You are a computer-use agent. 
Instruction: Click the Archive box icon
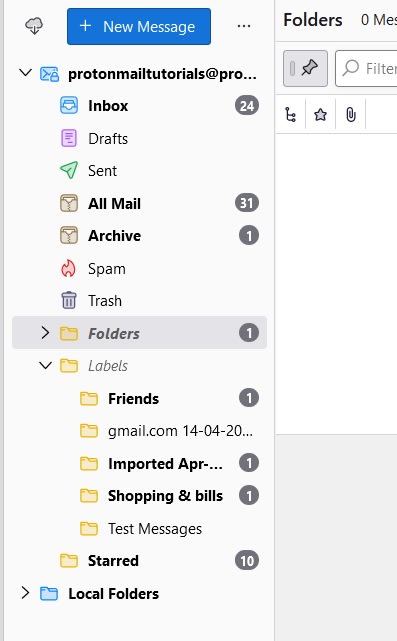point(69,235)
